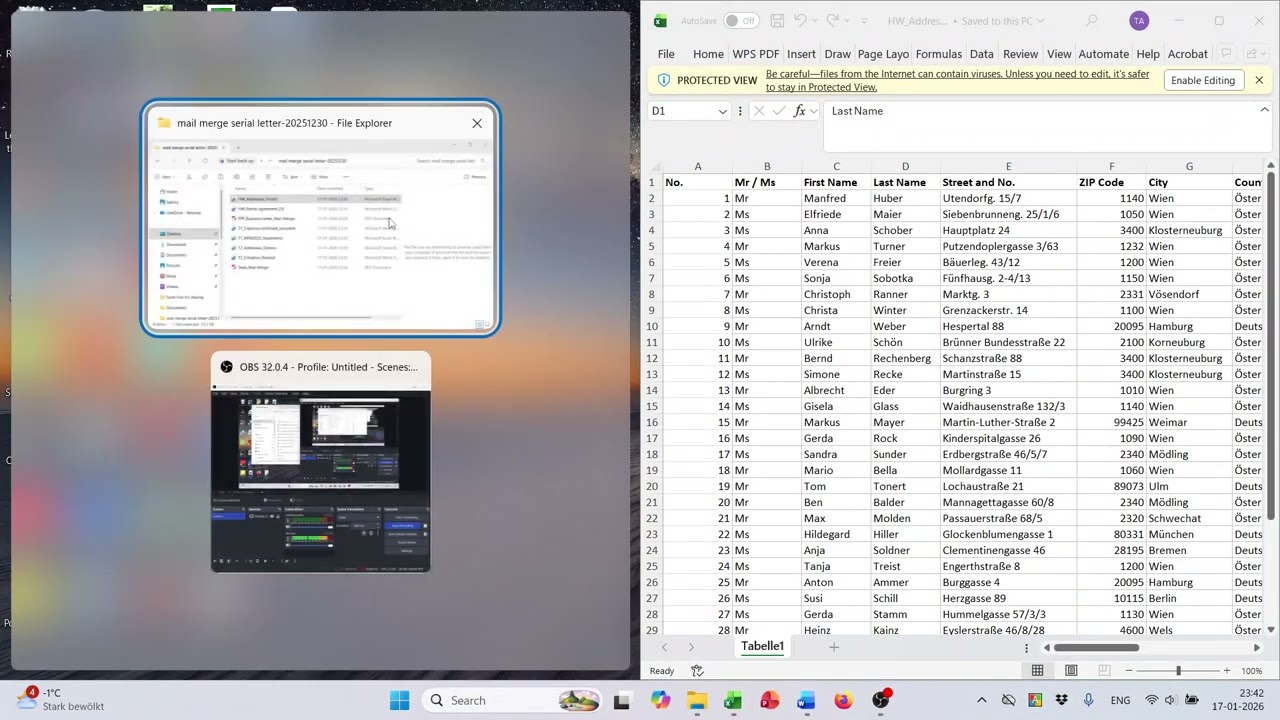Open the Undo history dropdown arrow
The width and height of the screenshot is (1280, 720).
coord(815,21)
